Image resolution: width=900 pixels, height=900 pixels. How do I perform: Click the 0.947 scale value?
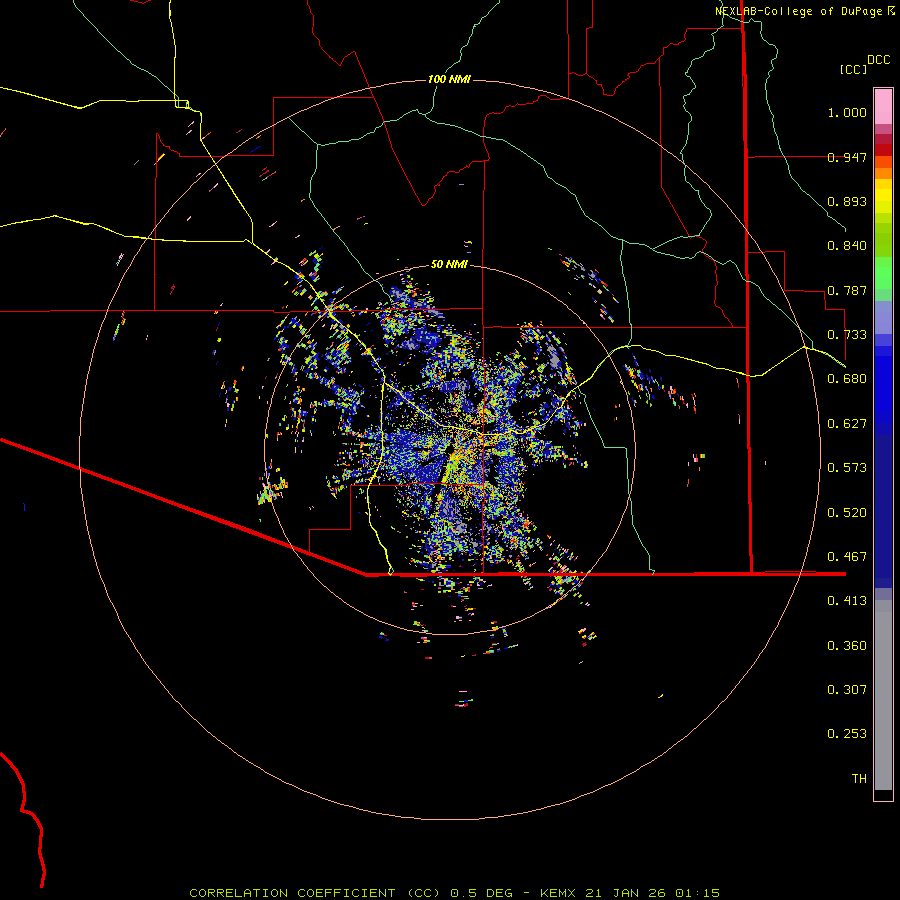(x=847, y=157)
